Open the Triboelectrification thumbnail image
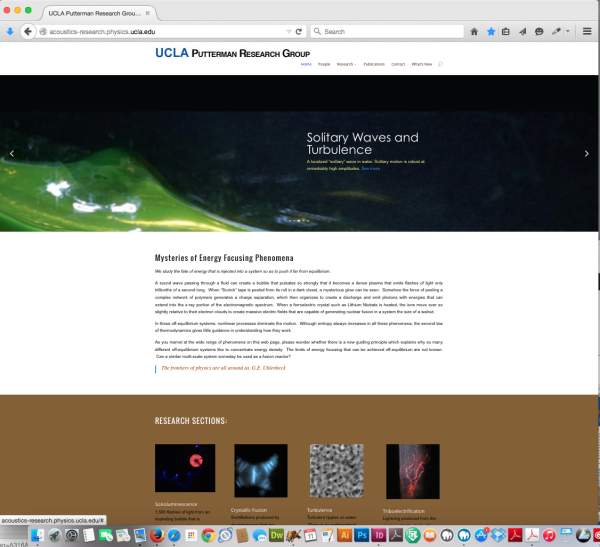Screen dimensions: 600x547 [x=412, y=471]
